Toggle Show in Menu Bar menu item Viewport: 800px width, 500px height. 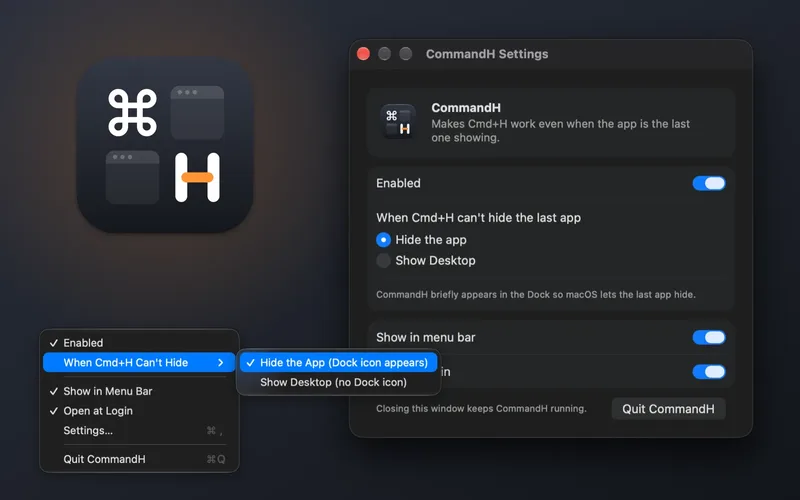click(x=139, y=391)
